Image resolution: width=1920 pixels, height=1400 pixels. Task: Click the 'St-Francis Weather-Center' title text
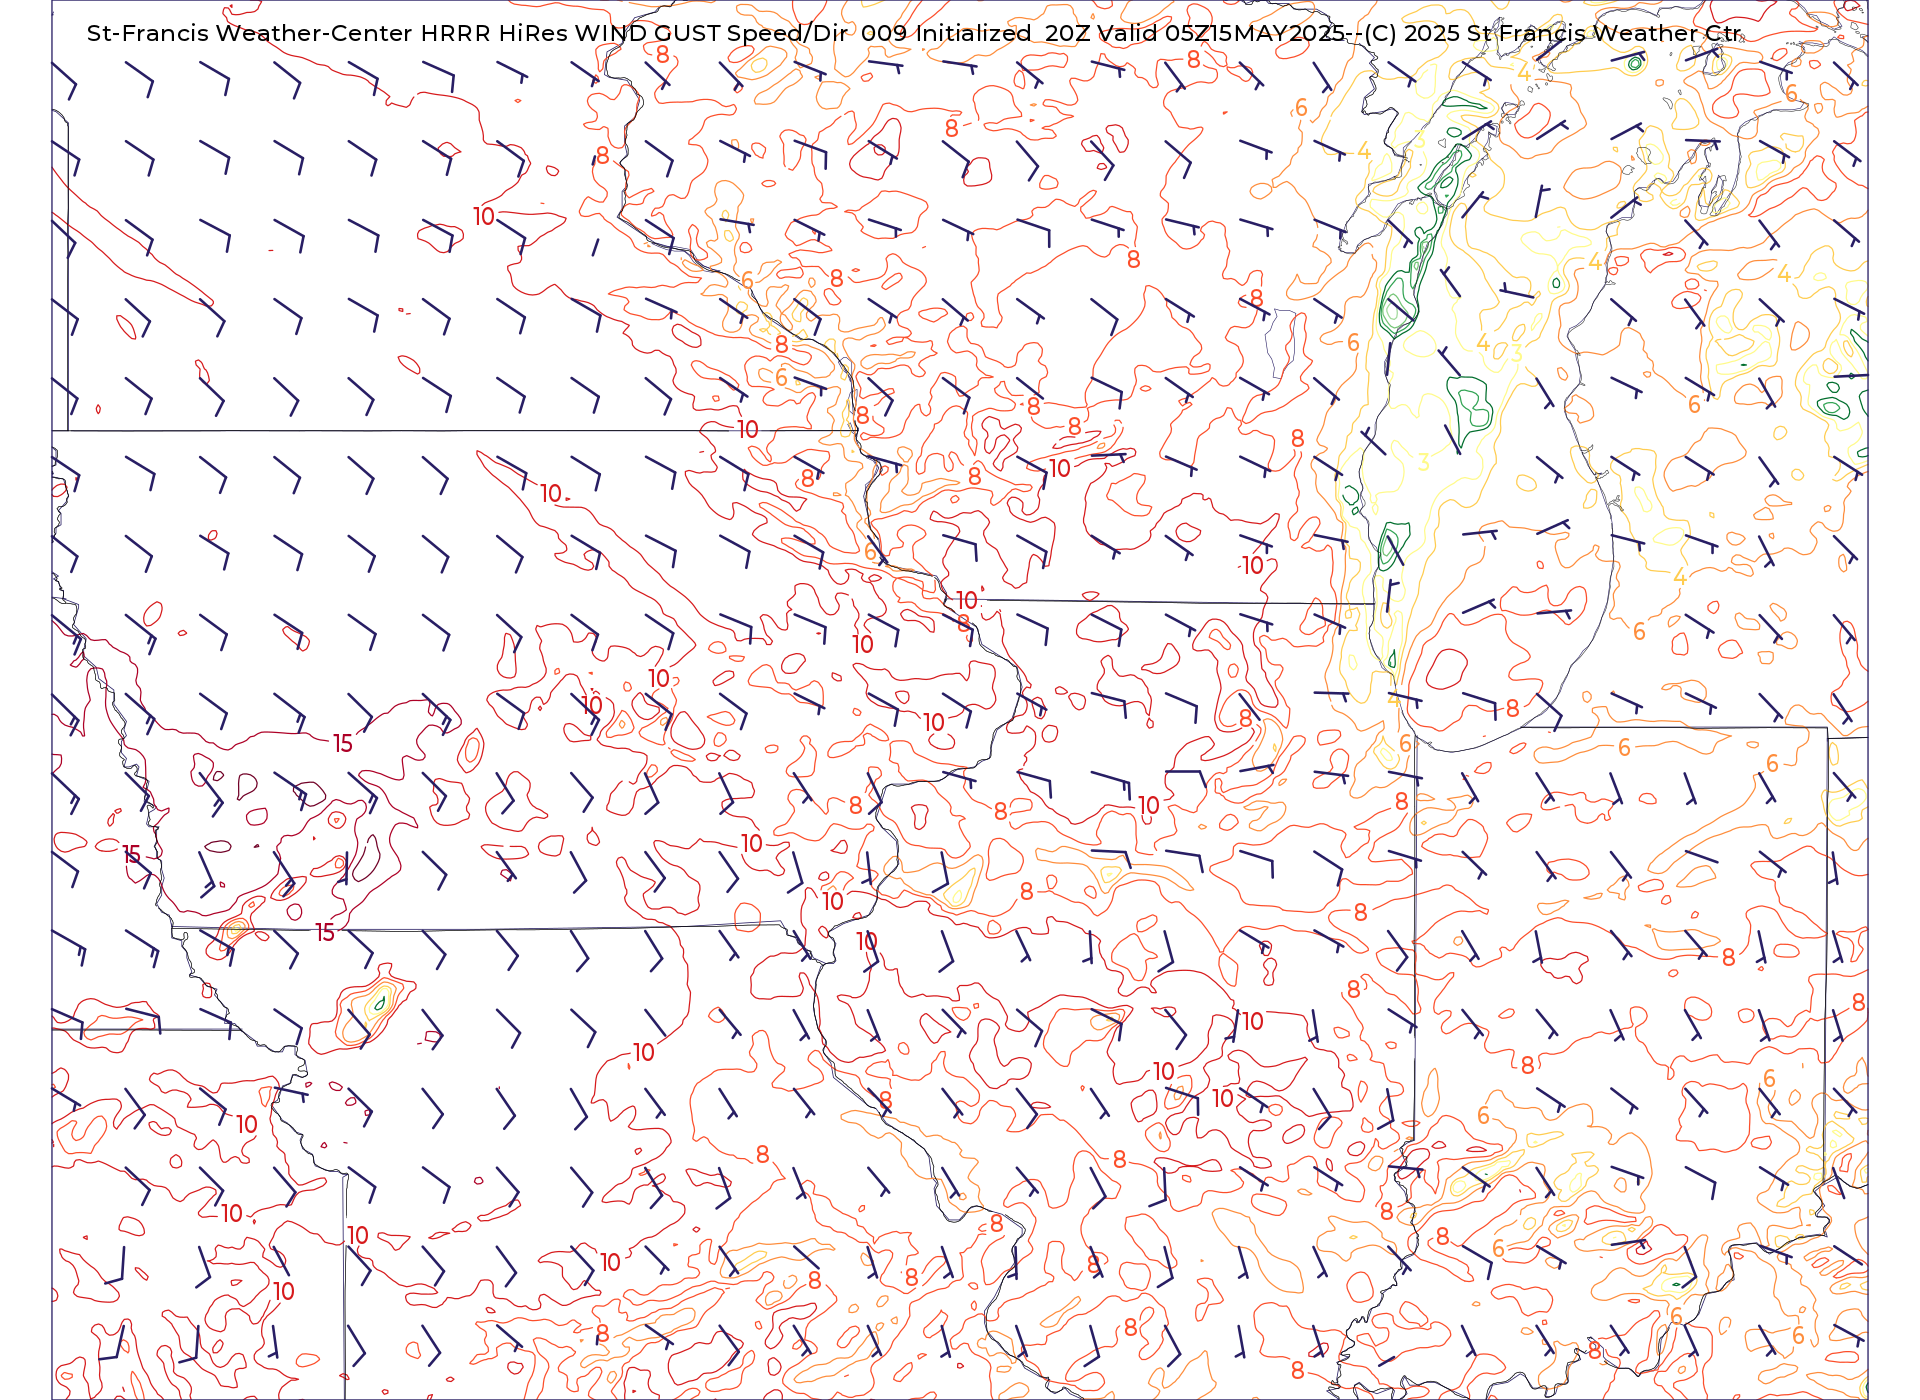coord(250,33)
